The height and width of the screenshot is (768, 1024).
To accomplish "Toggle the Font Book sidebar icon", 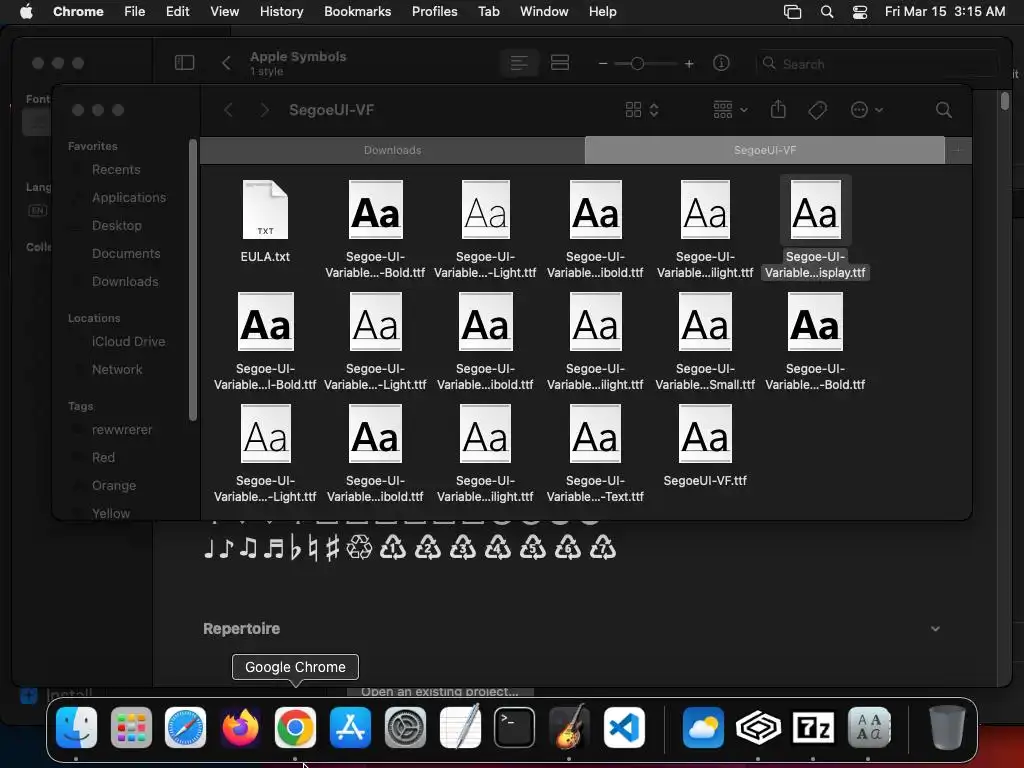I will [x=185, y=63].
